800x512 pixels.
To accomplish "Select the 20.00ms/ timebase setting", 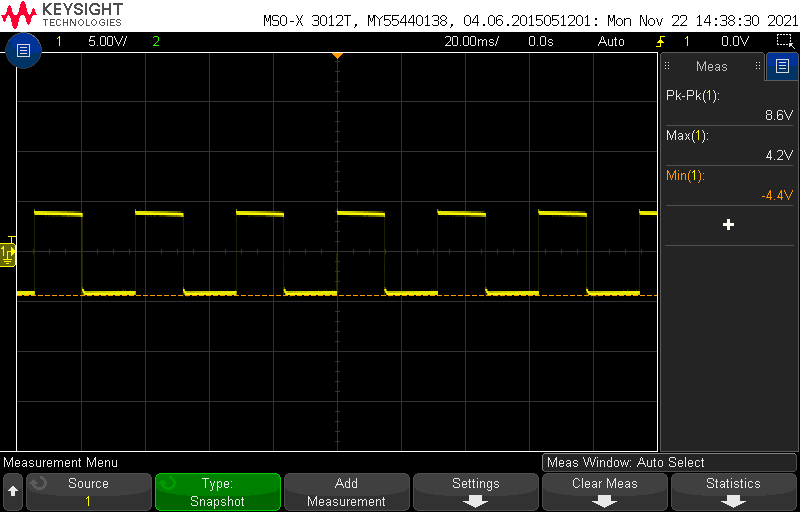I will pos(468,42).
